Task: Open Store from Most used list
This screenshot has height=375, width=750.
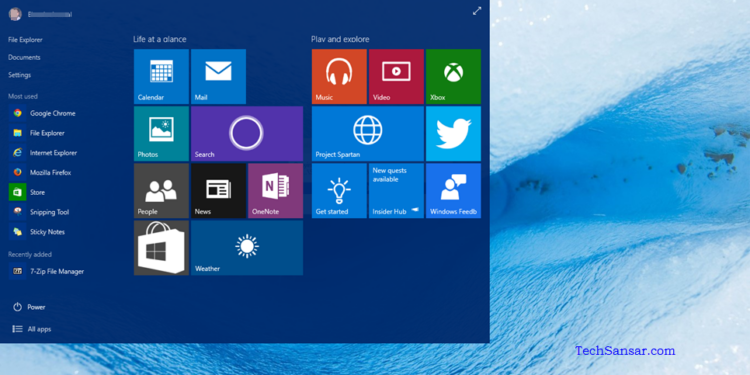Action: tap(27, 192)
